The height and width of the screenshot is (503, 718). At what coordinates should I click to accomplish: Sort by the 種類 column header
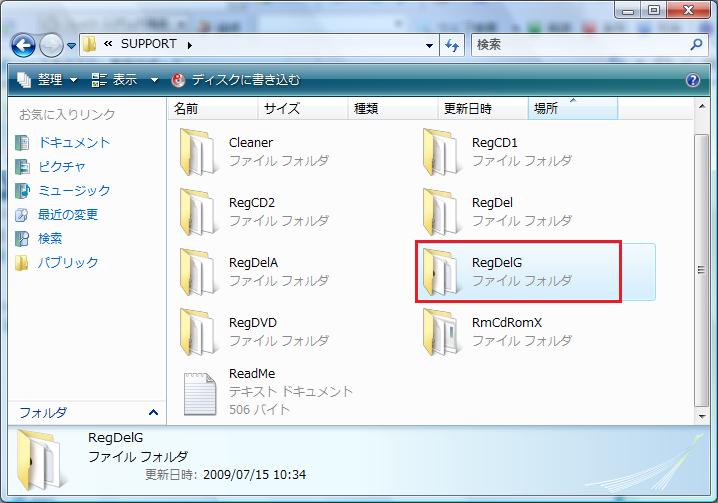pos(392,109)
